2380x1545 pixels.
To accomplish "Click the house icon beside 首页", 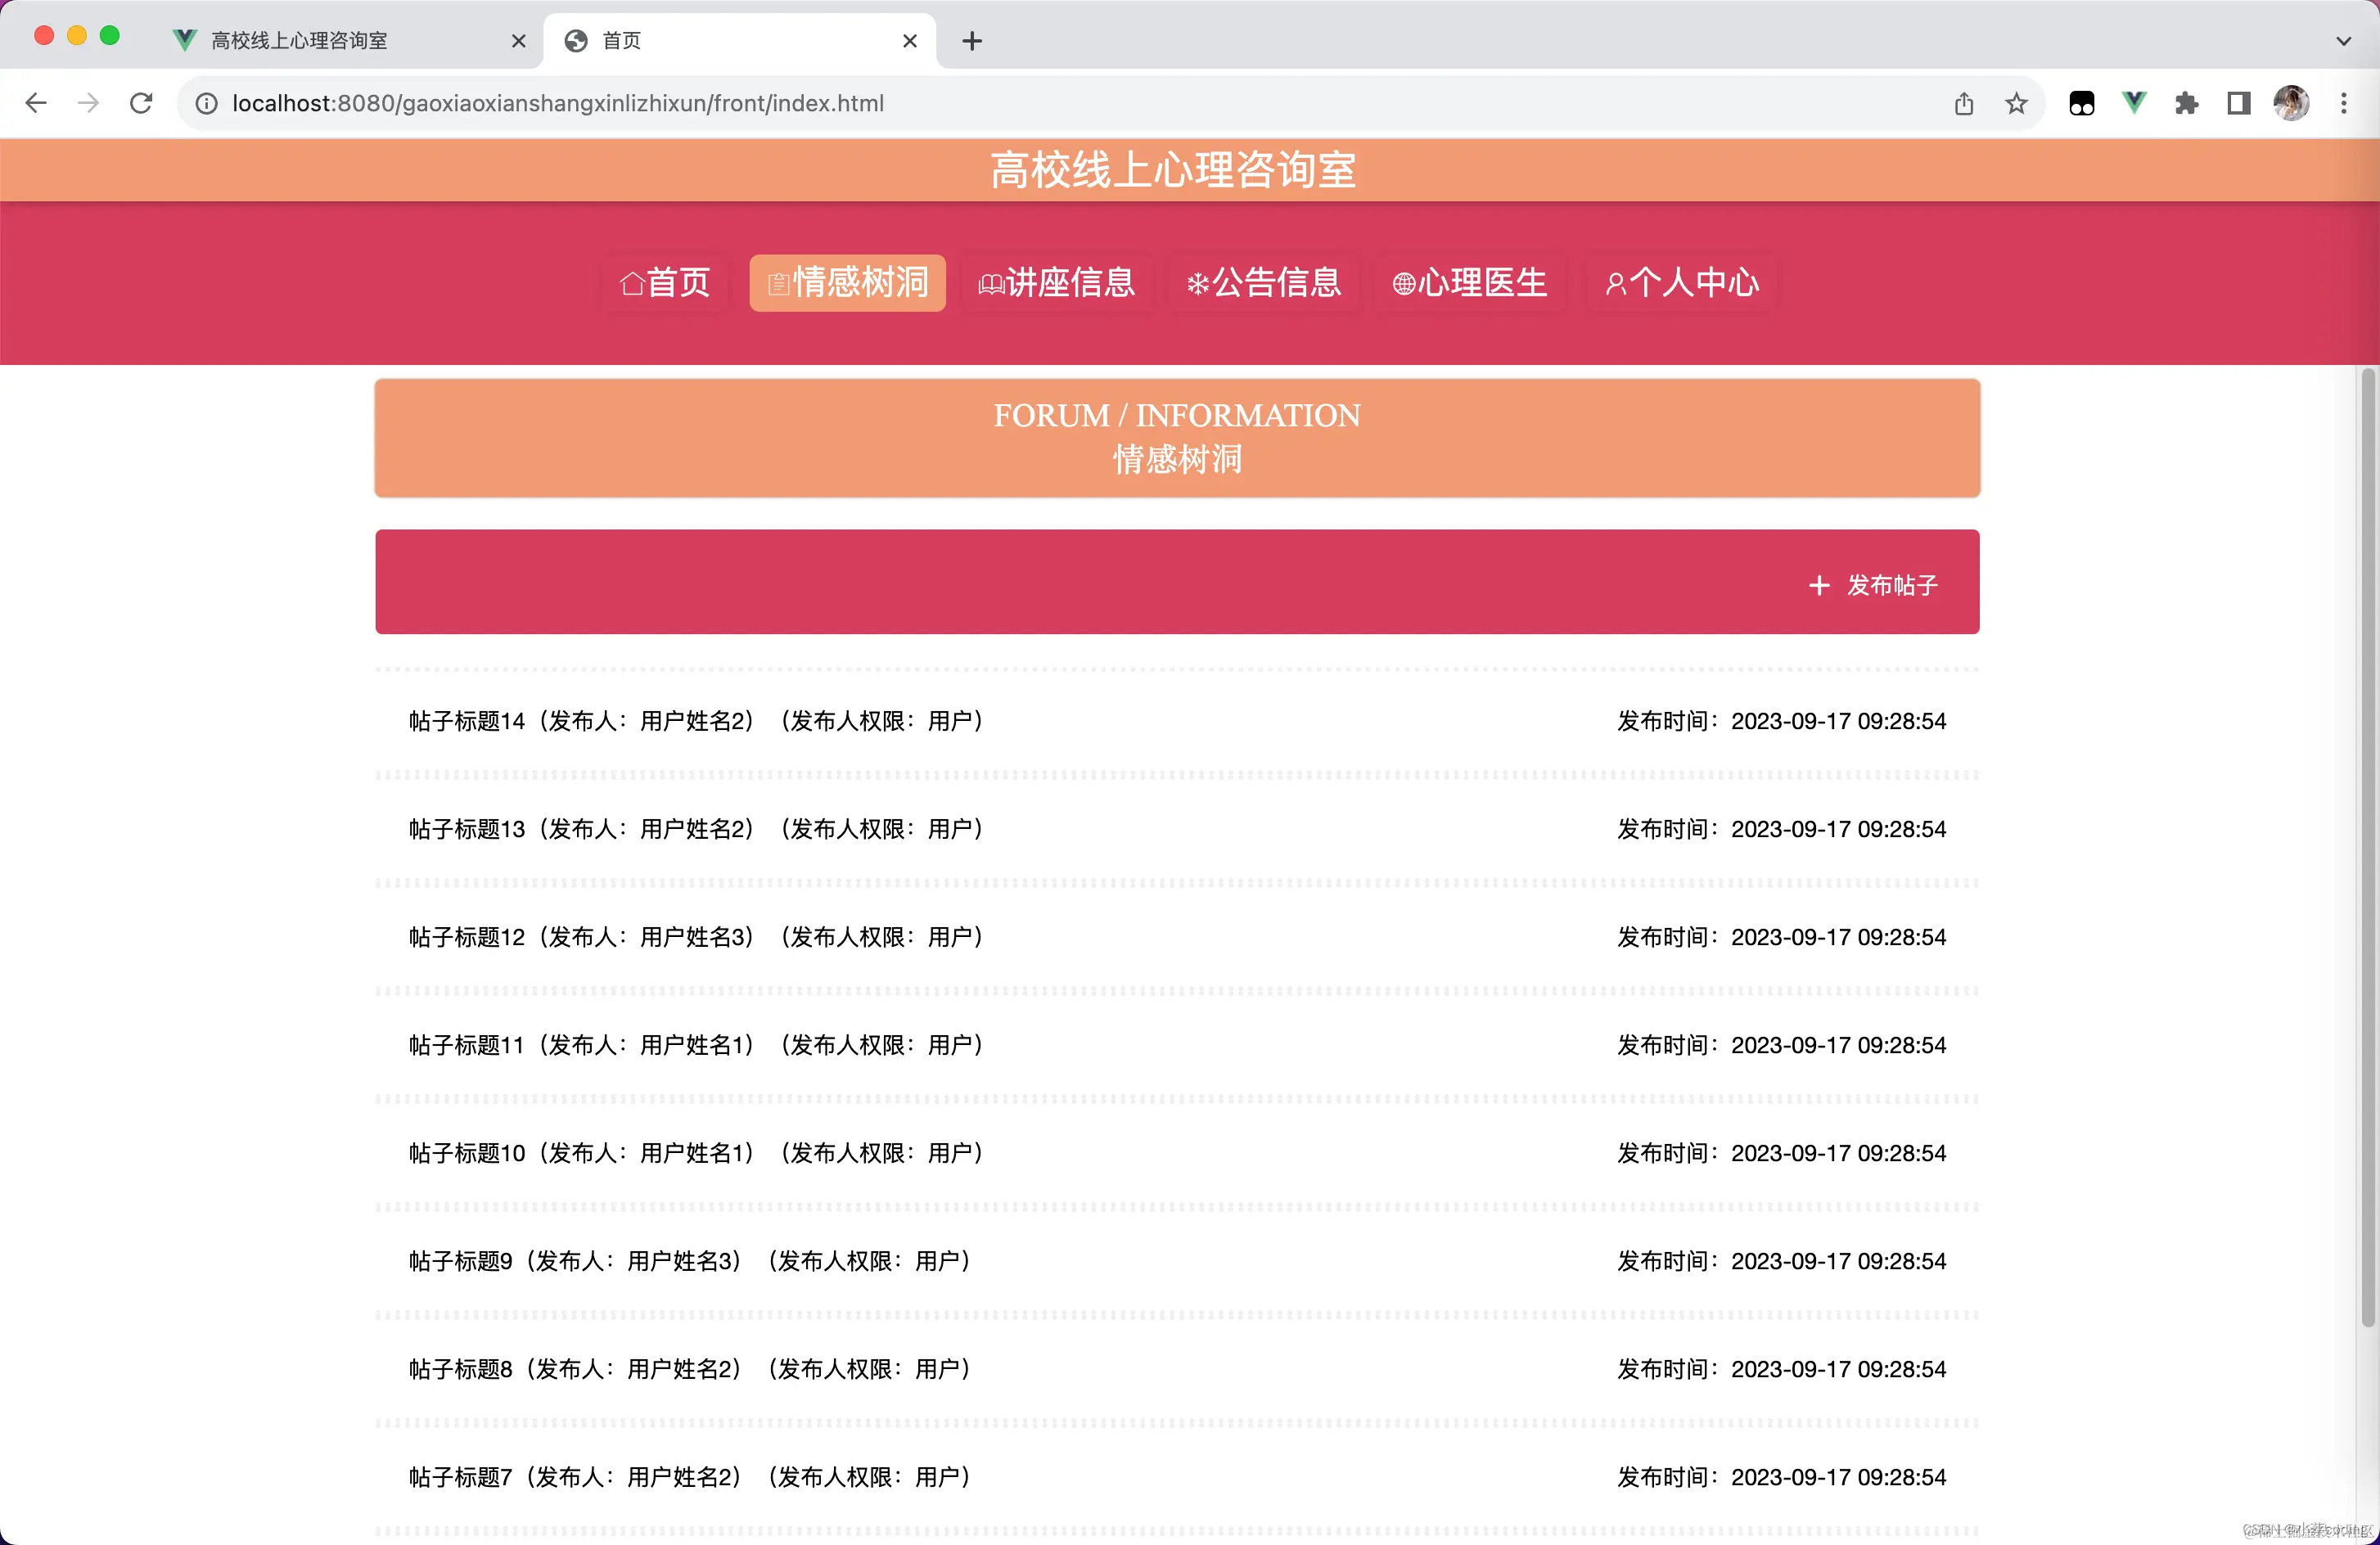I will (631, 283).
